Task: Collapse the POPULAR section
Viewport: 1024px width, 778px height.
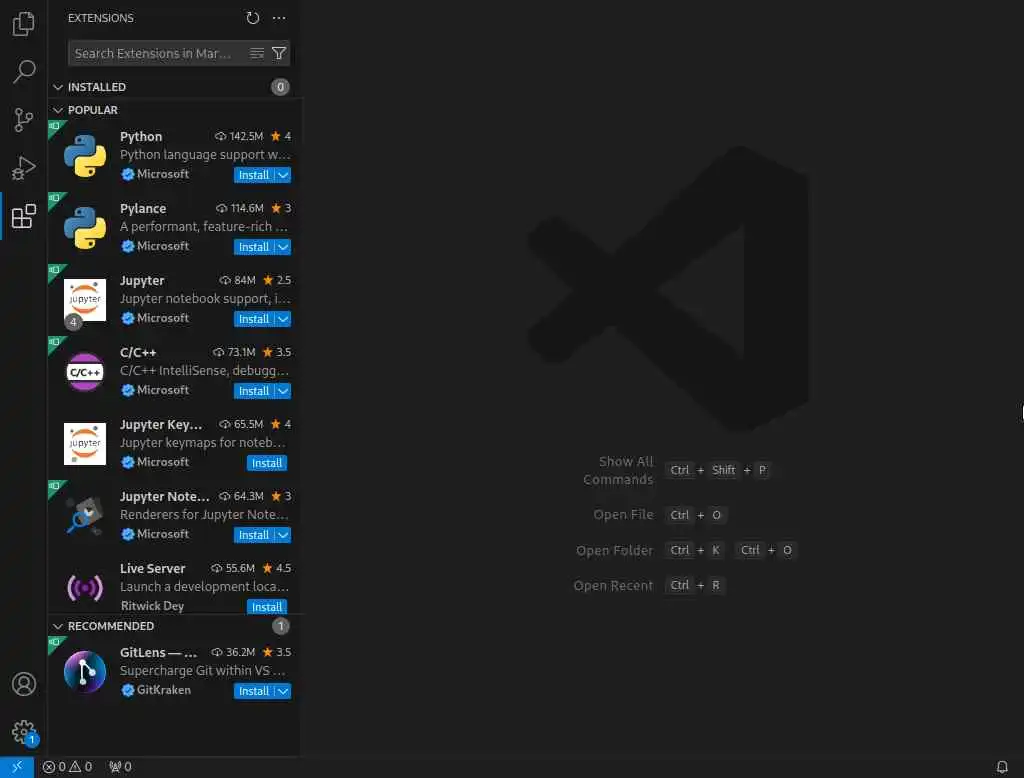Action: [x=58, y=110]
